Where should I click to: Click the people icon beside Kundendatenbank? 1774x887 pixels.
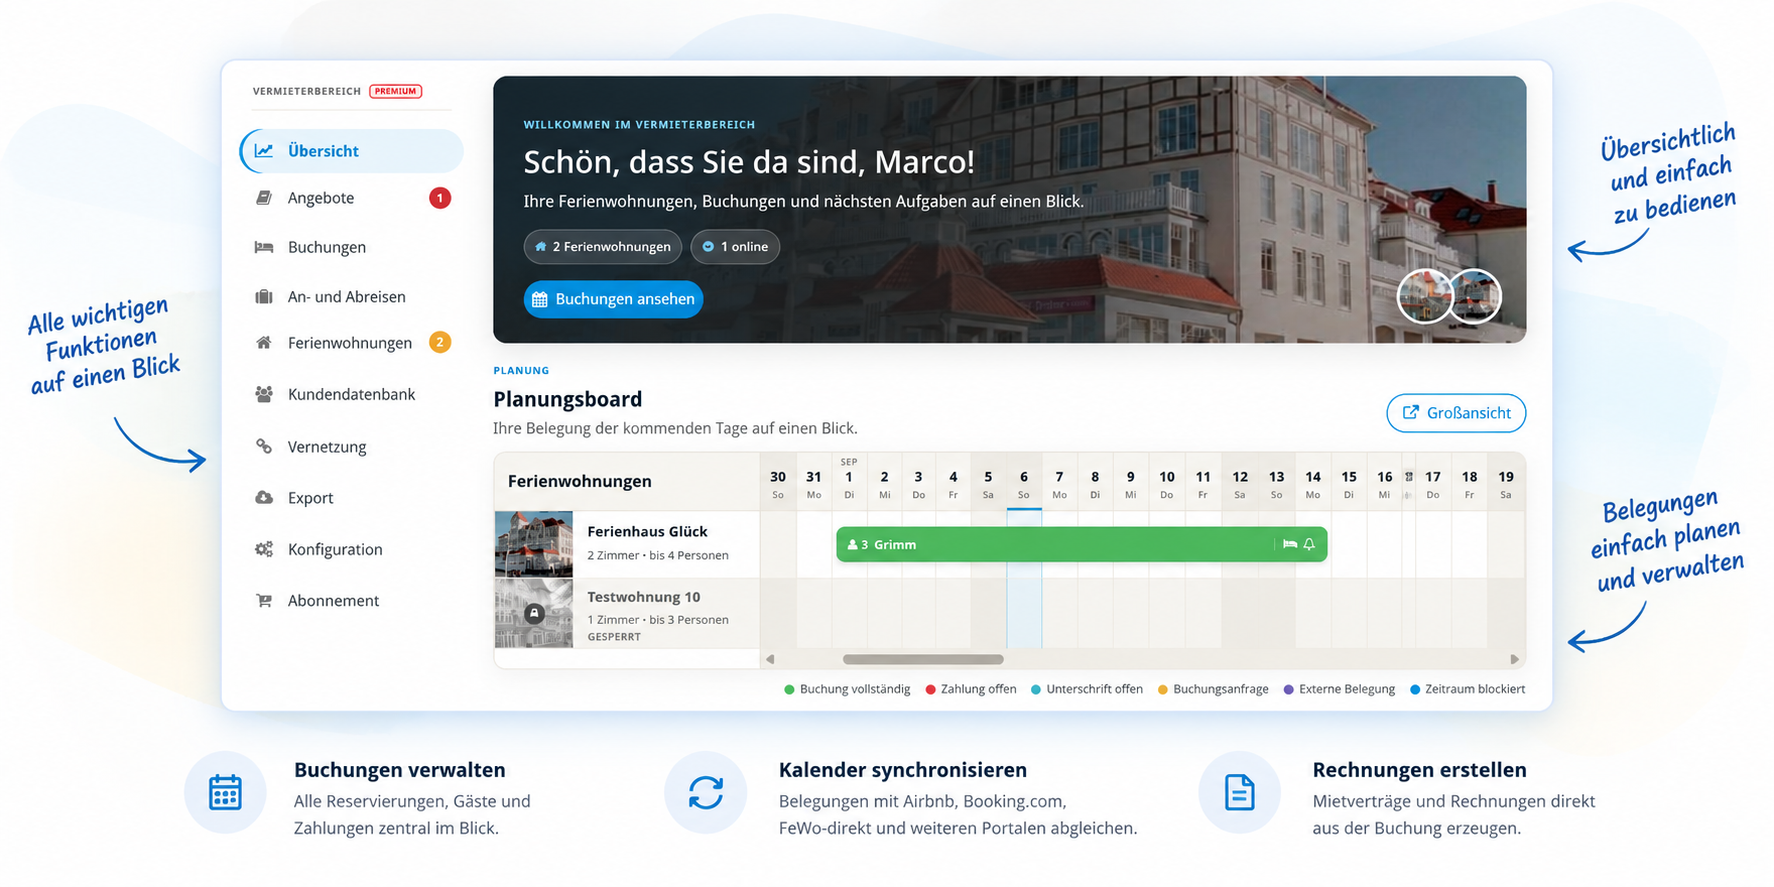264,394
